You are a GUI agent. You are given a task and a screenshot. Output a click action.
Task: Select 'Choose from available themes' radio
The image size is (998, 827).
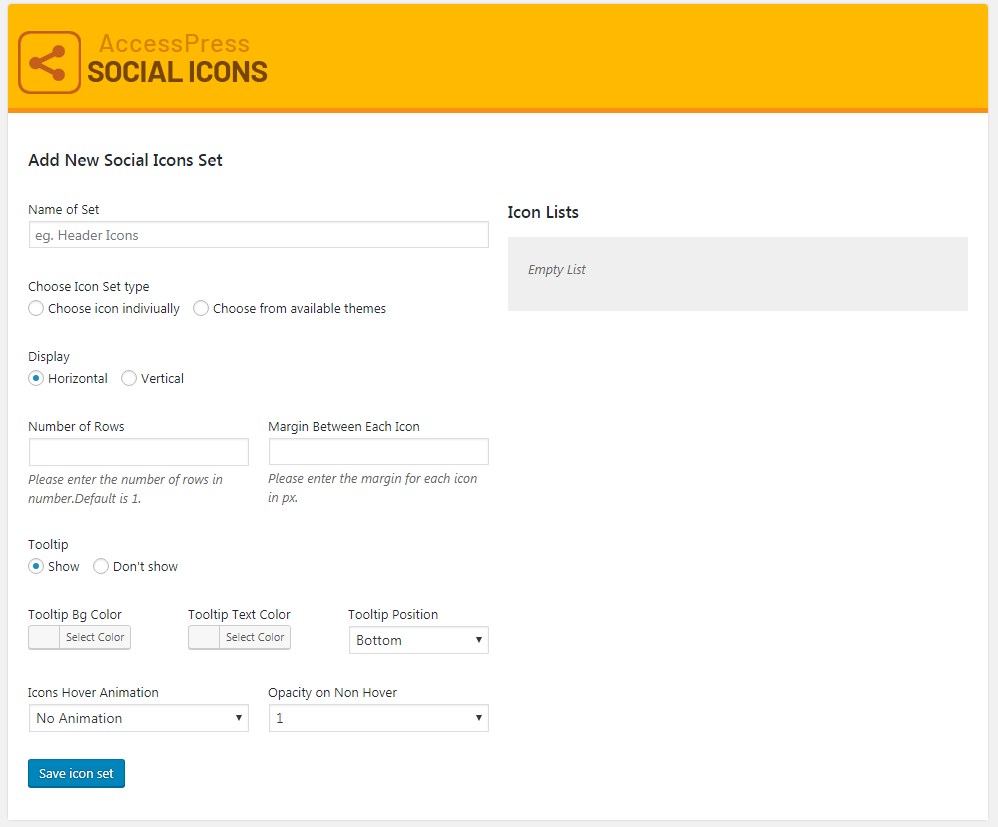coord(202,309)
